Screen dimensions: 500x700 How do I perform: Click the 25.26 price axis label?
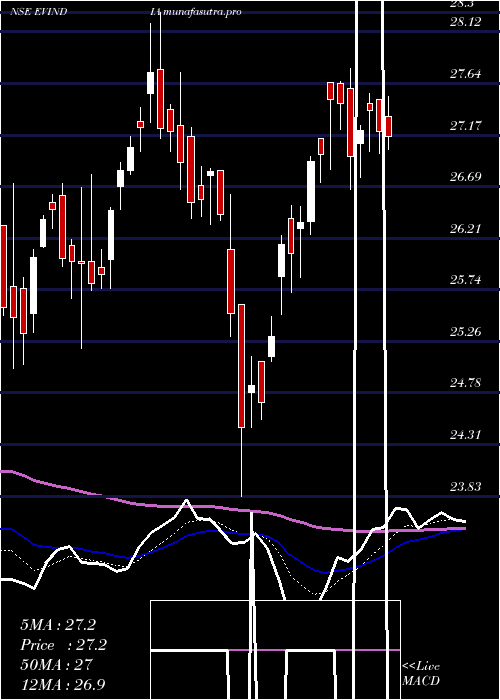click(466, 332)
